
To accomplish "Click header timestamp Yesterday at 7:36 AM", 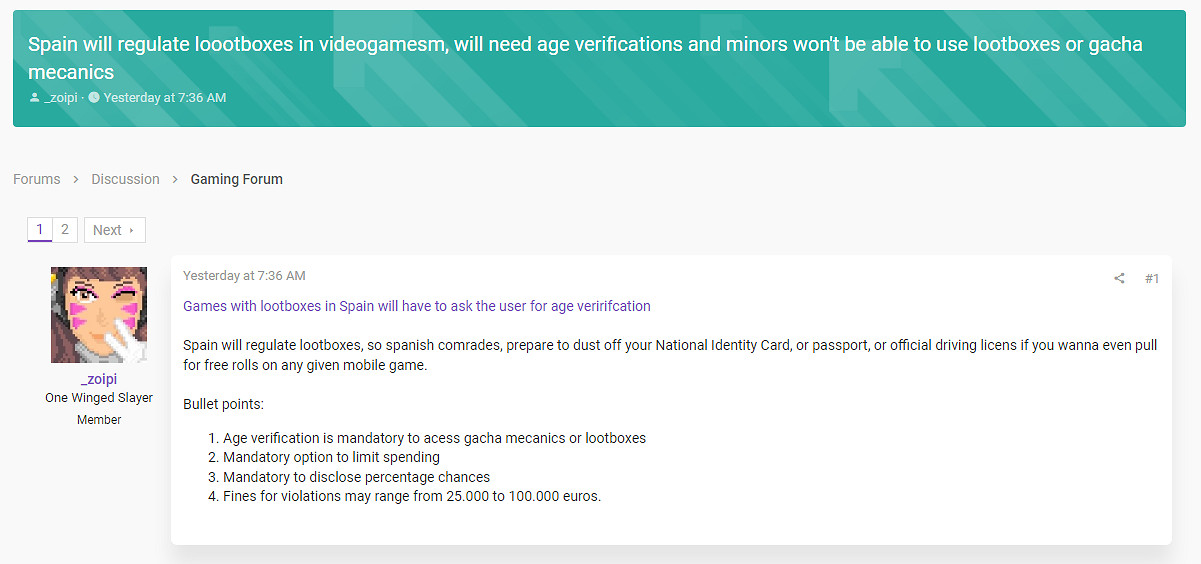I will point(165,98).
